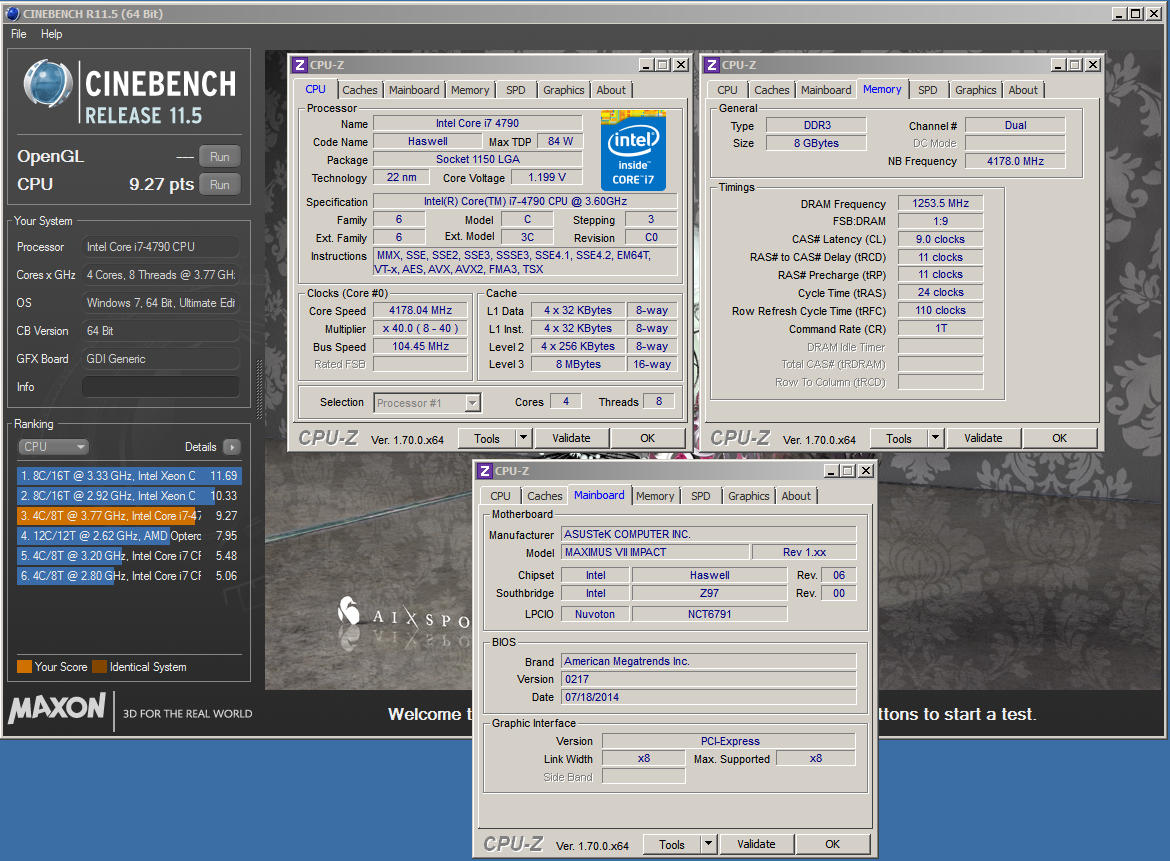Select ranking row 2 Intel Xeon 10.33
This screenshot has width=1170, height=861.
[129, 495]
